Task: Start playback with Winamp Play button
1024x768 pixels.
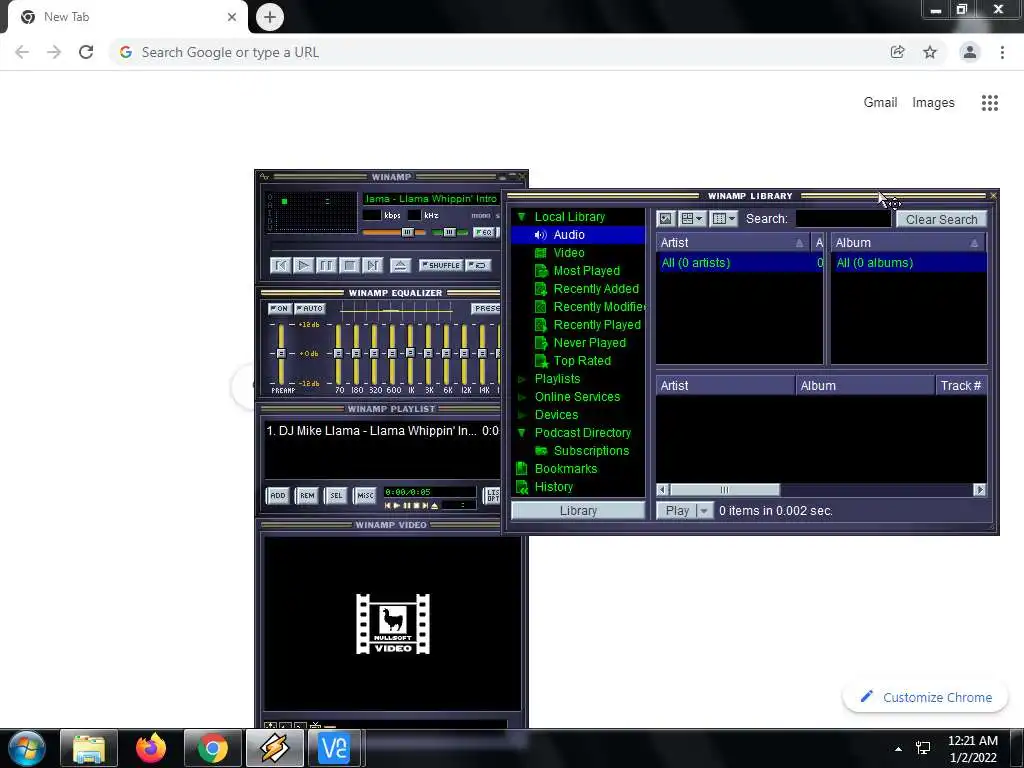Action: click(x=303, y=265)
